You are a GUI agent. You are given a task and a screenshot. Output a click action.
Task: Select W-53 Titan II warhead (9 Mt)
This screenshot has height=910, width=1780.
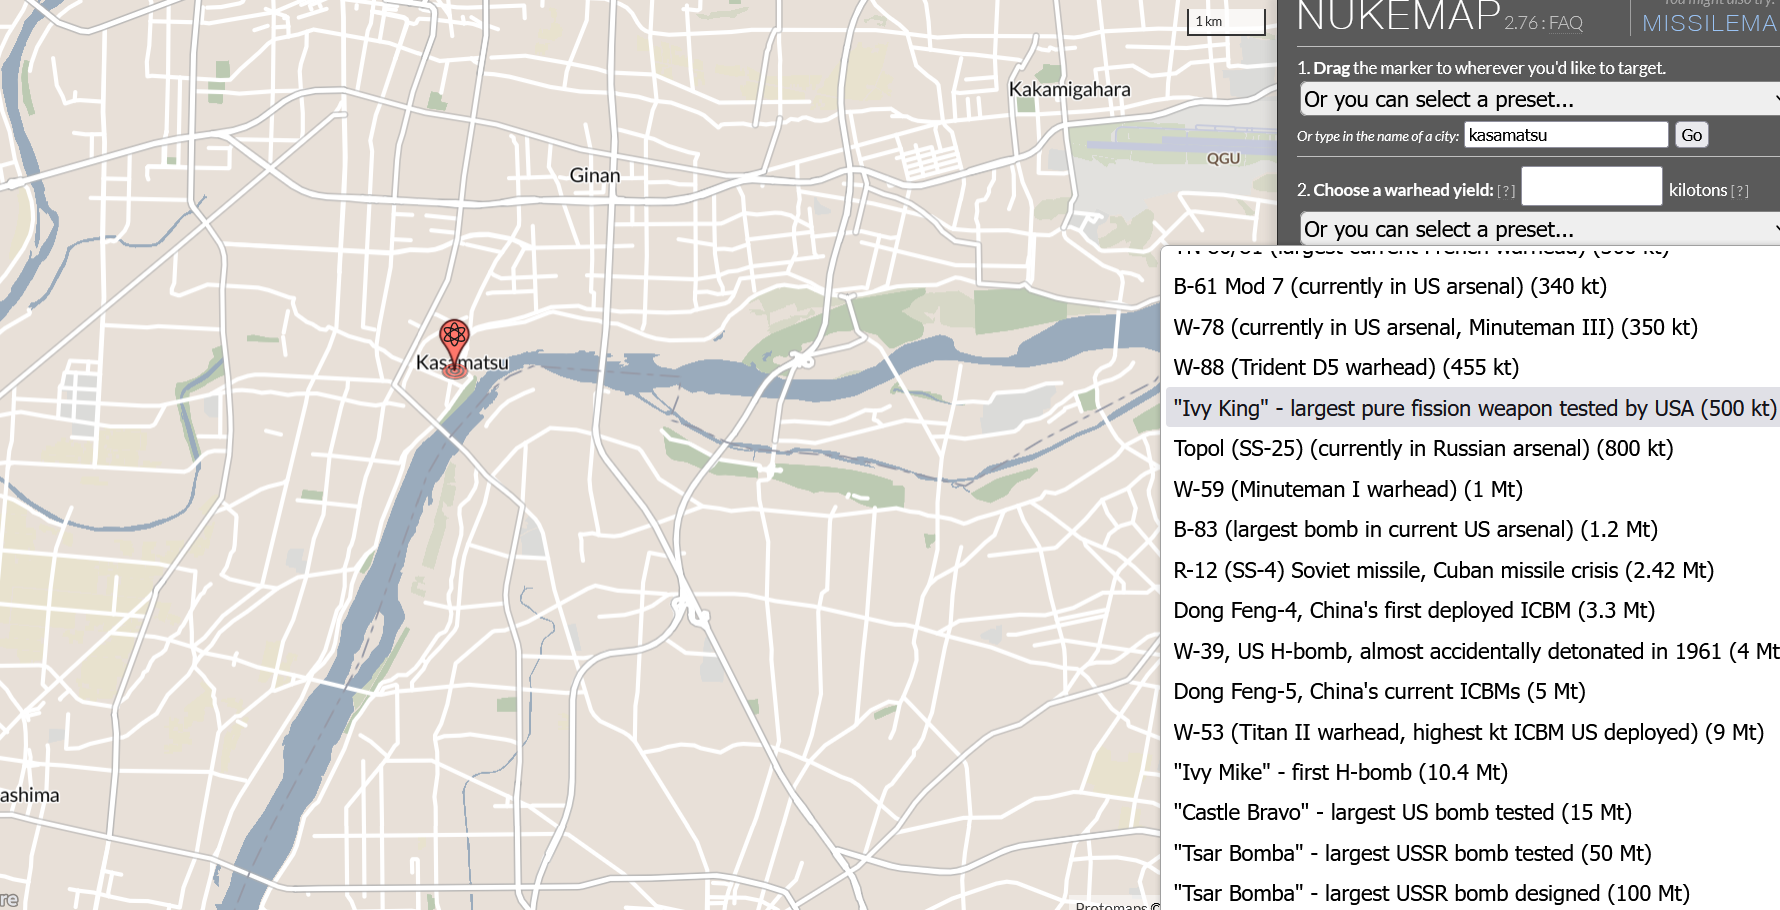[x=1473, y=732]
